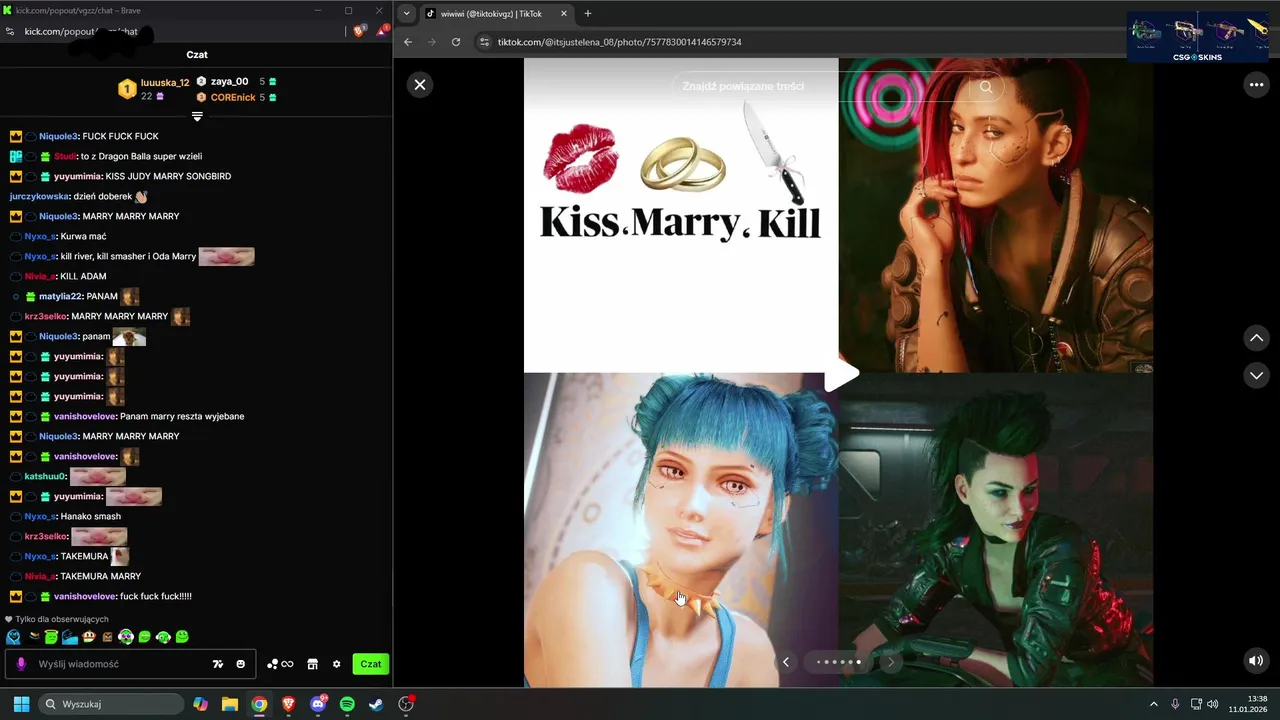The height and width of the screenshot is (720, 1280).
Task: Open the taskbar volume speaker control
Action: (1213, 704)
